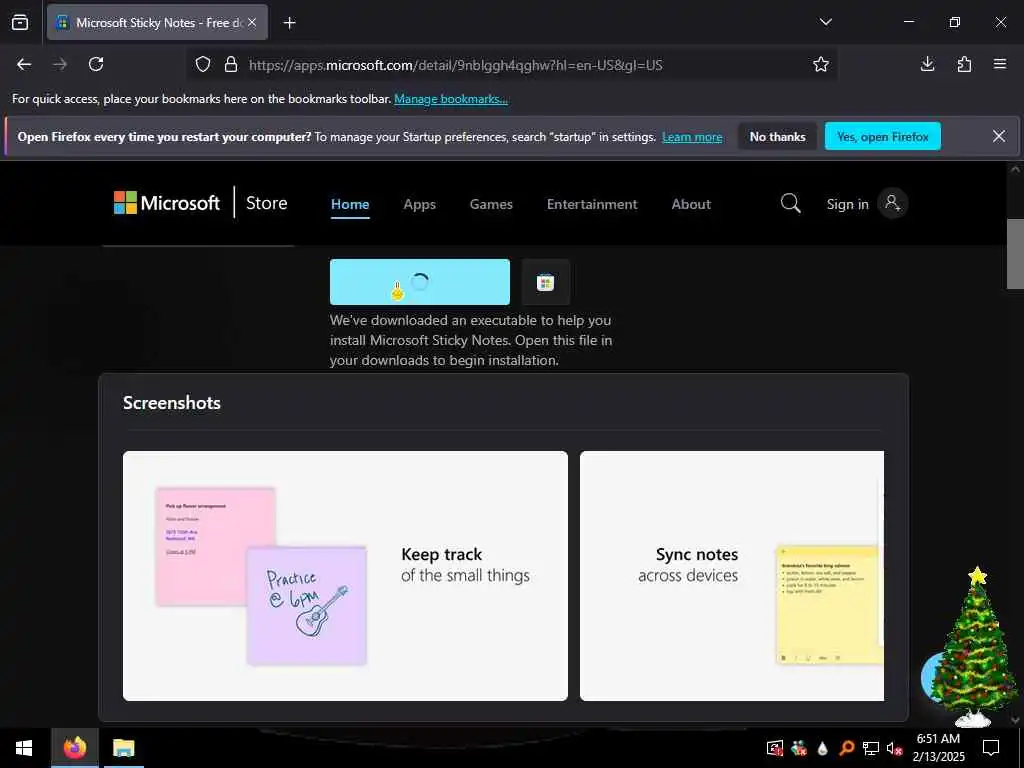This screenshot has height=768, width=1024.
Task: Choose No thanks in the notification bar
Action: click(777, 136)
